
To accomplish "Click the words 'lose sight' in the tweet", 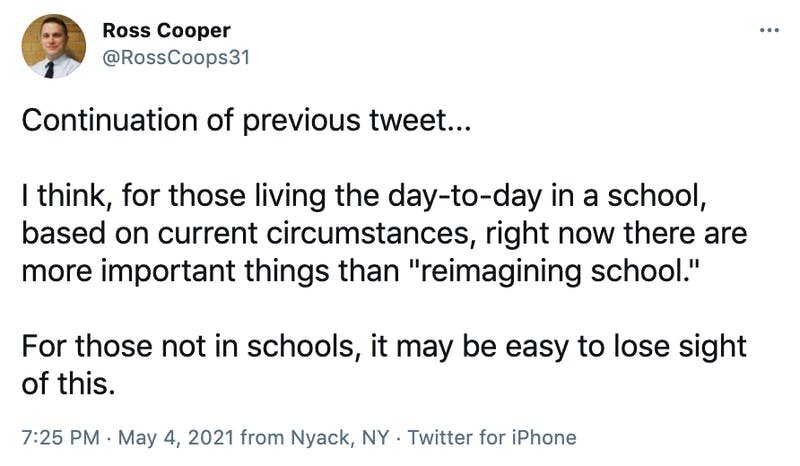I will (680, 346).
